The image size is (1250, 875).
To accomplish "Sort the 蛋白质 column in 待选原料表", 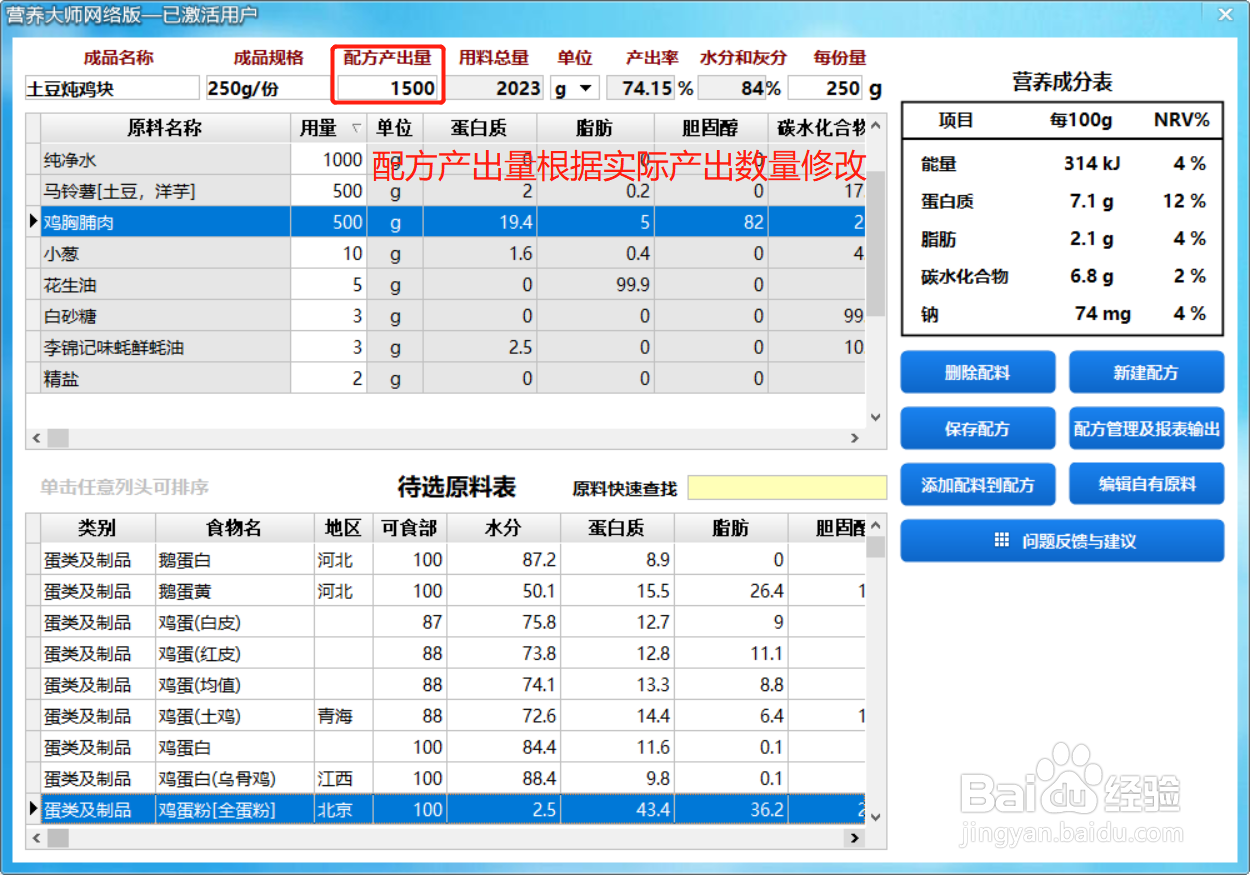I will (618, 528).
